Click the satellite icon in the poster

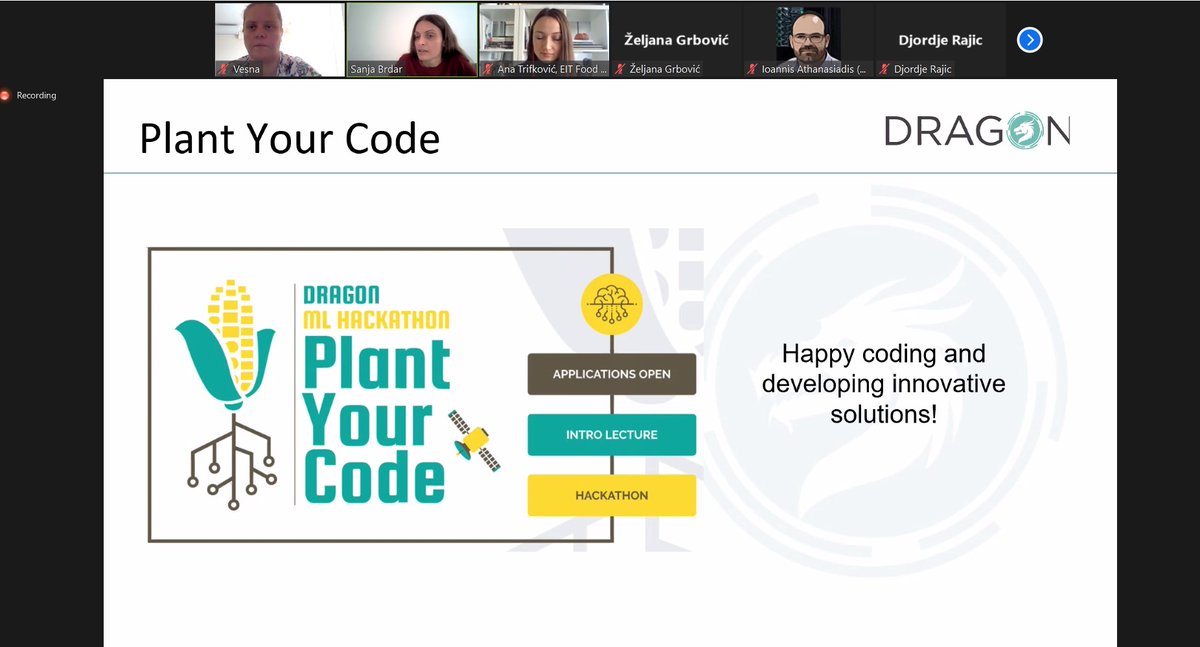(475, 441)
